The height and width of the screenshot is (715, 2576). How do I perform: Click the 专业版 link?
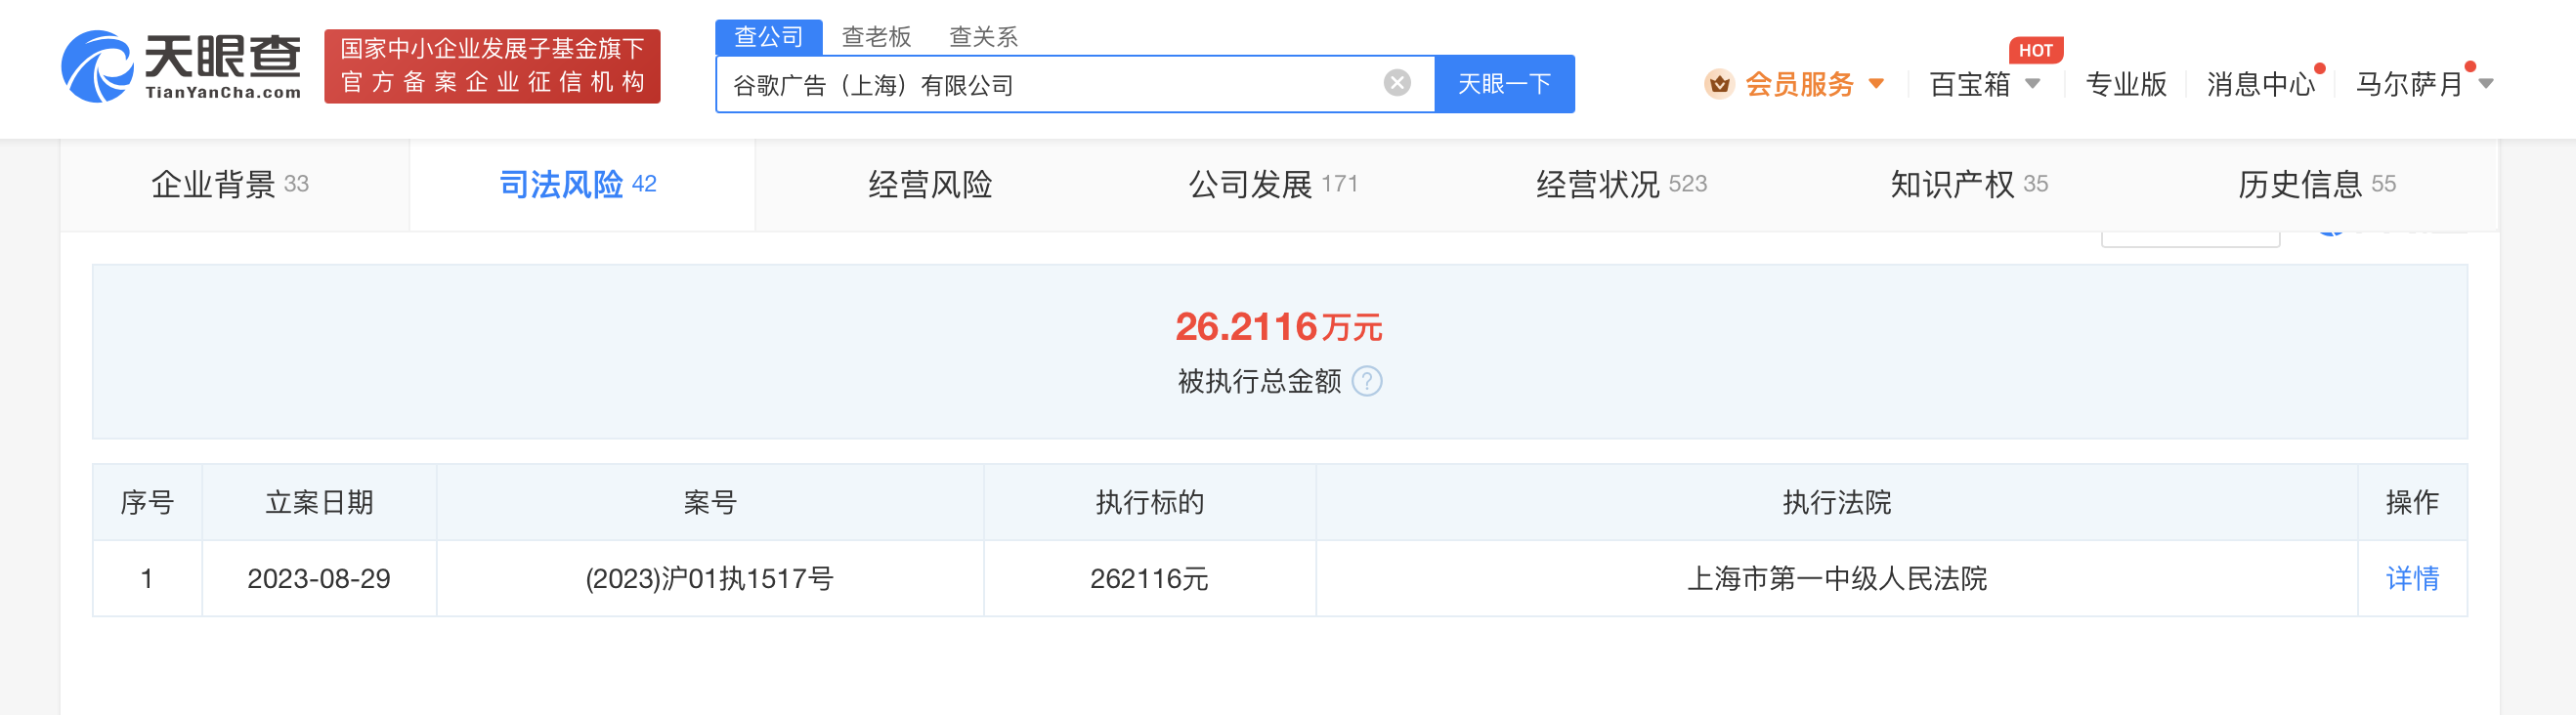(x=2125, y=84)
